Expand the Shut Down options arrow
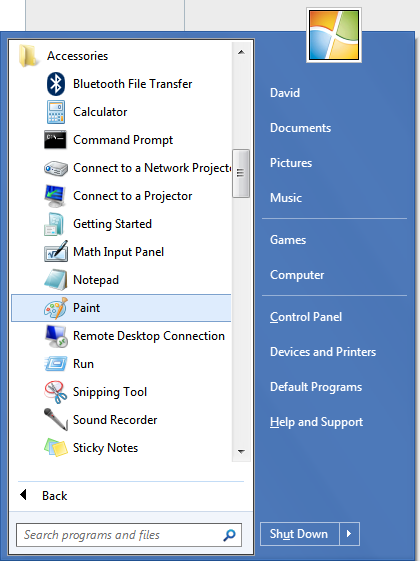This screenshot has width=420, height=561. 349,534
